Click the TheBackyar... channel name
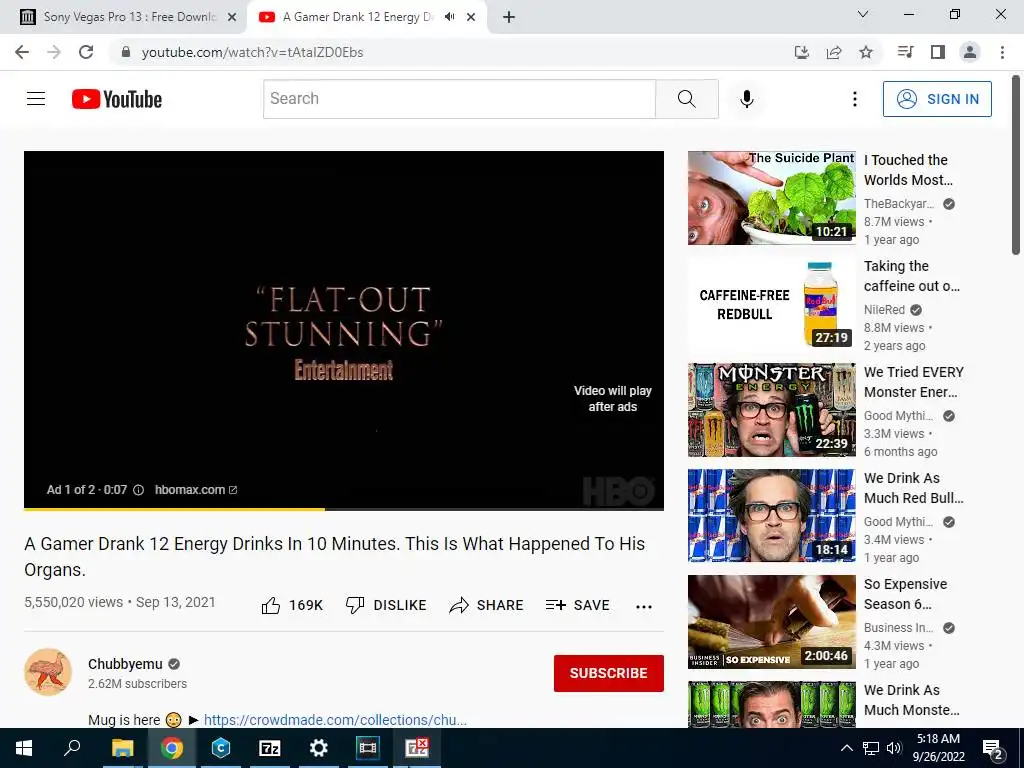This screenshot has height=768, width=1024. tap(899, 204)
